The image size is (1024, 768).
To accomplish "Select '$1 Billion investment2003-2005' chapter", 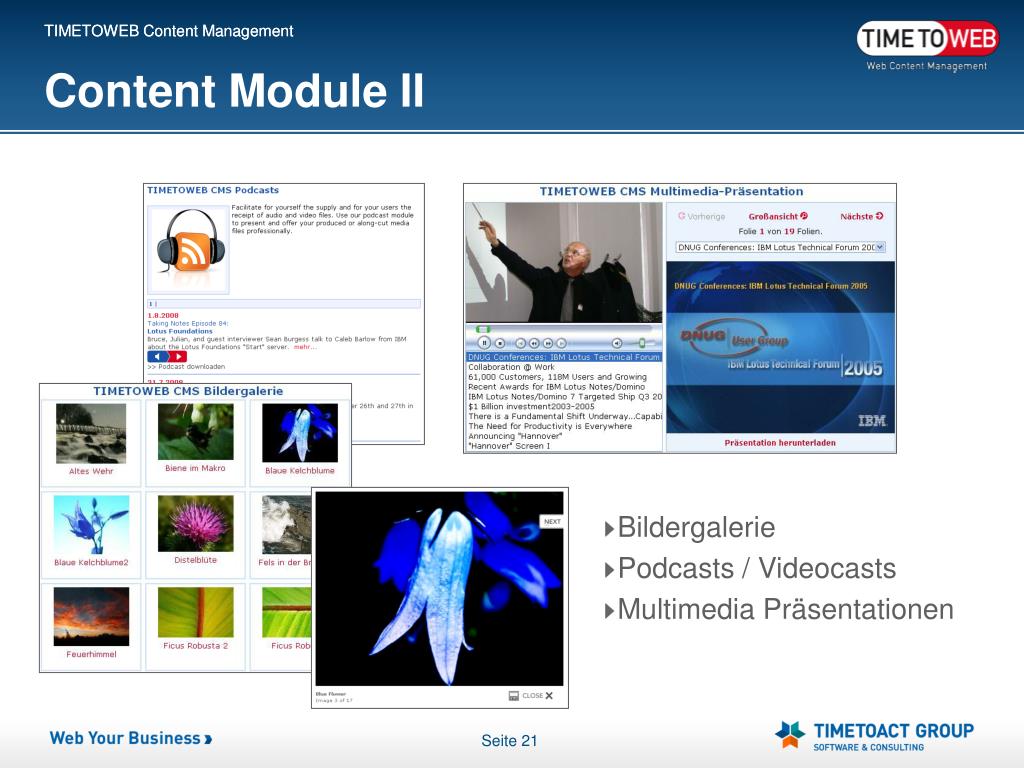I will (x=531, y=406).
